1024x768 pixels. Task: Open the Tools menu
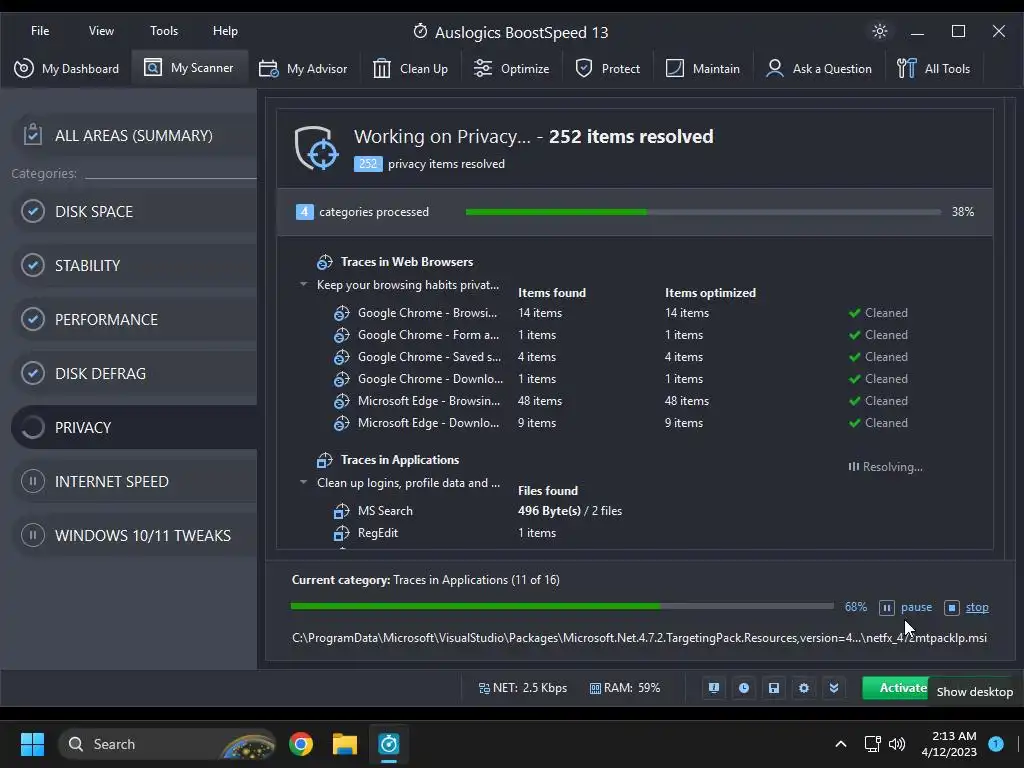pos(164,31)
